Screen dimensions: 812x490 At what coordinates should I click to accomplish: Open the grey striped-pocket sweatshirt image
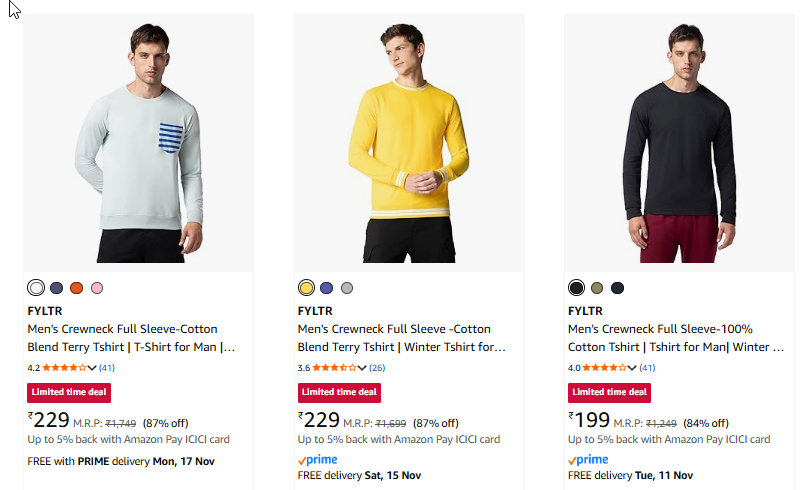click(x=138, y=143)
